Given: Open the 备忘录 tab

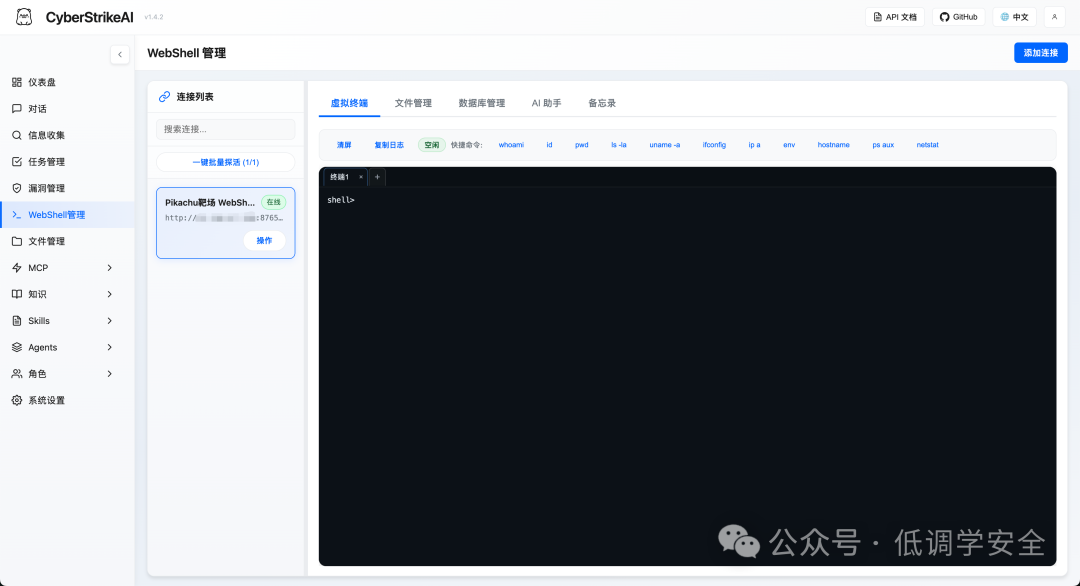Looking at the screenshot, I should pyautogui.click(x=602, y=103).
